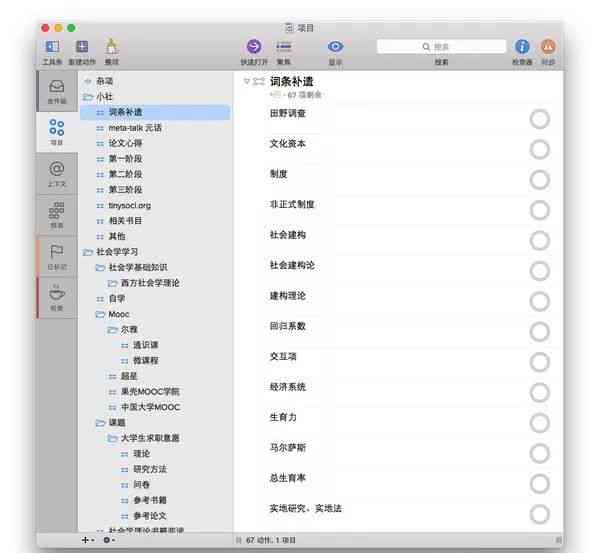
Task: Click the 新建动作 new action icon
Action: click(82, 47)
